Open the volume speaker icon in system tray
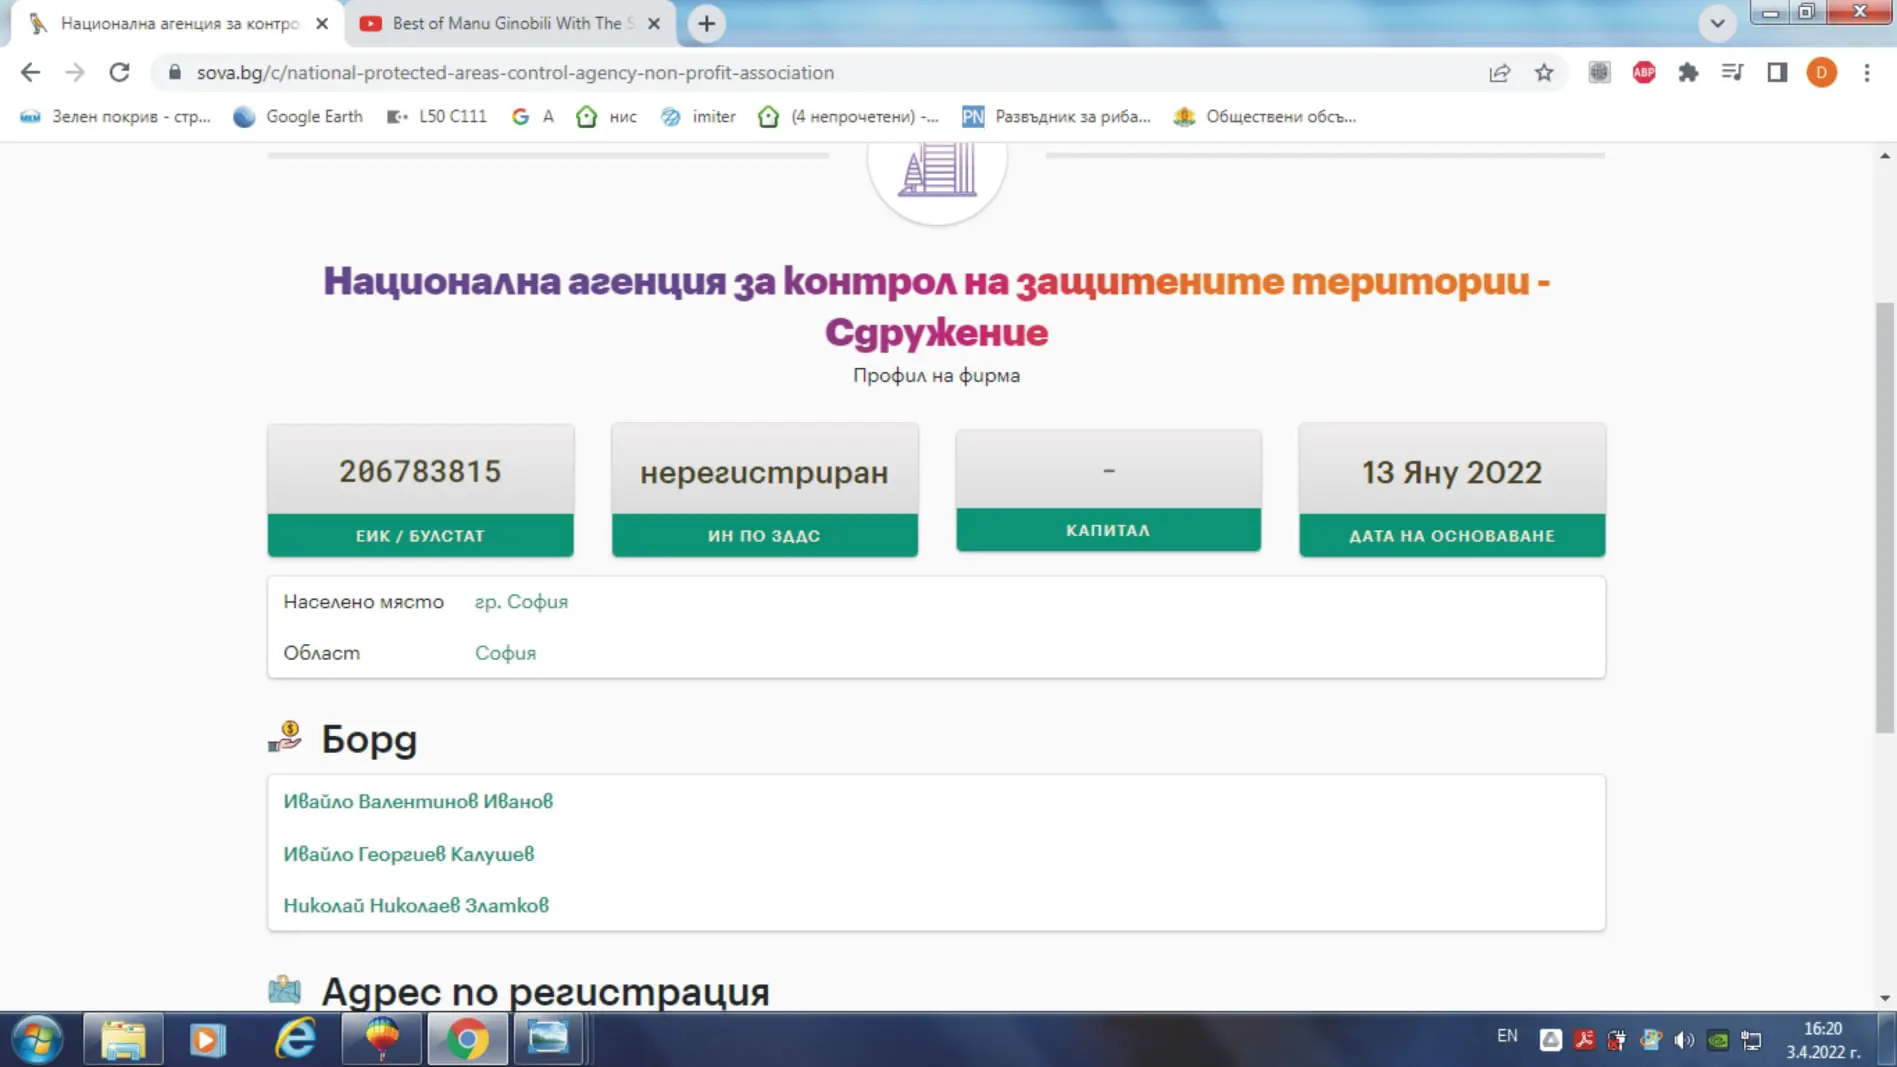This screenshot has height=1067, width=1897. [x=1684, y=1040]
